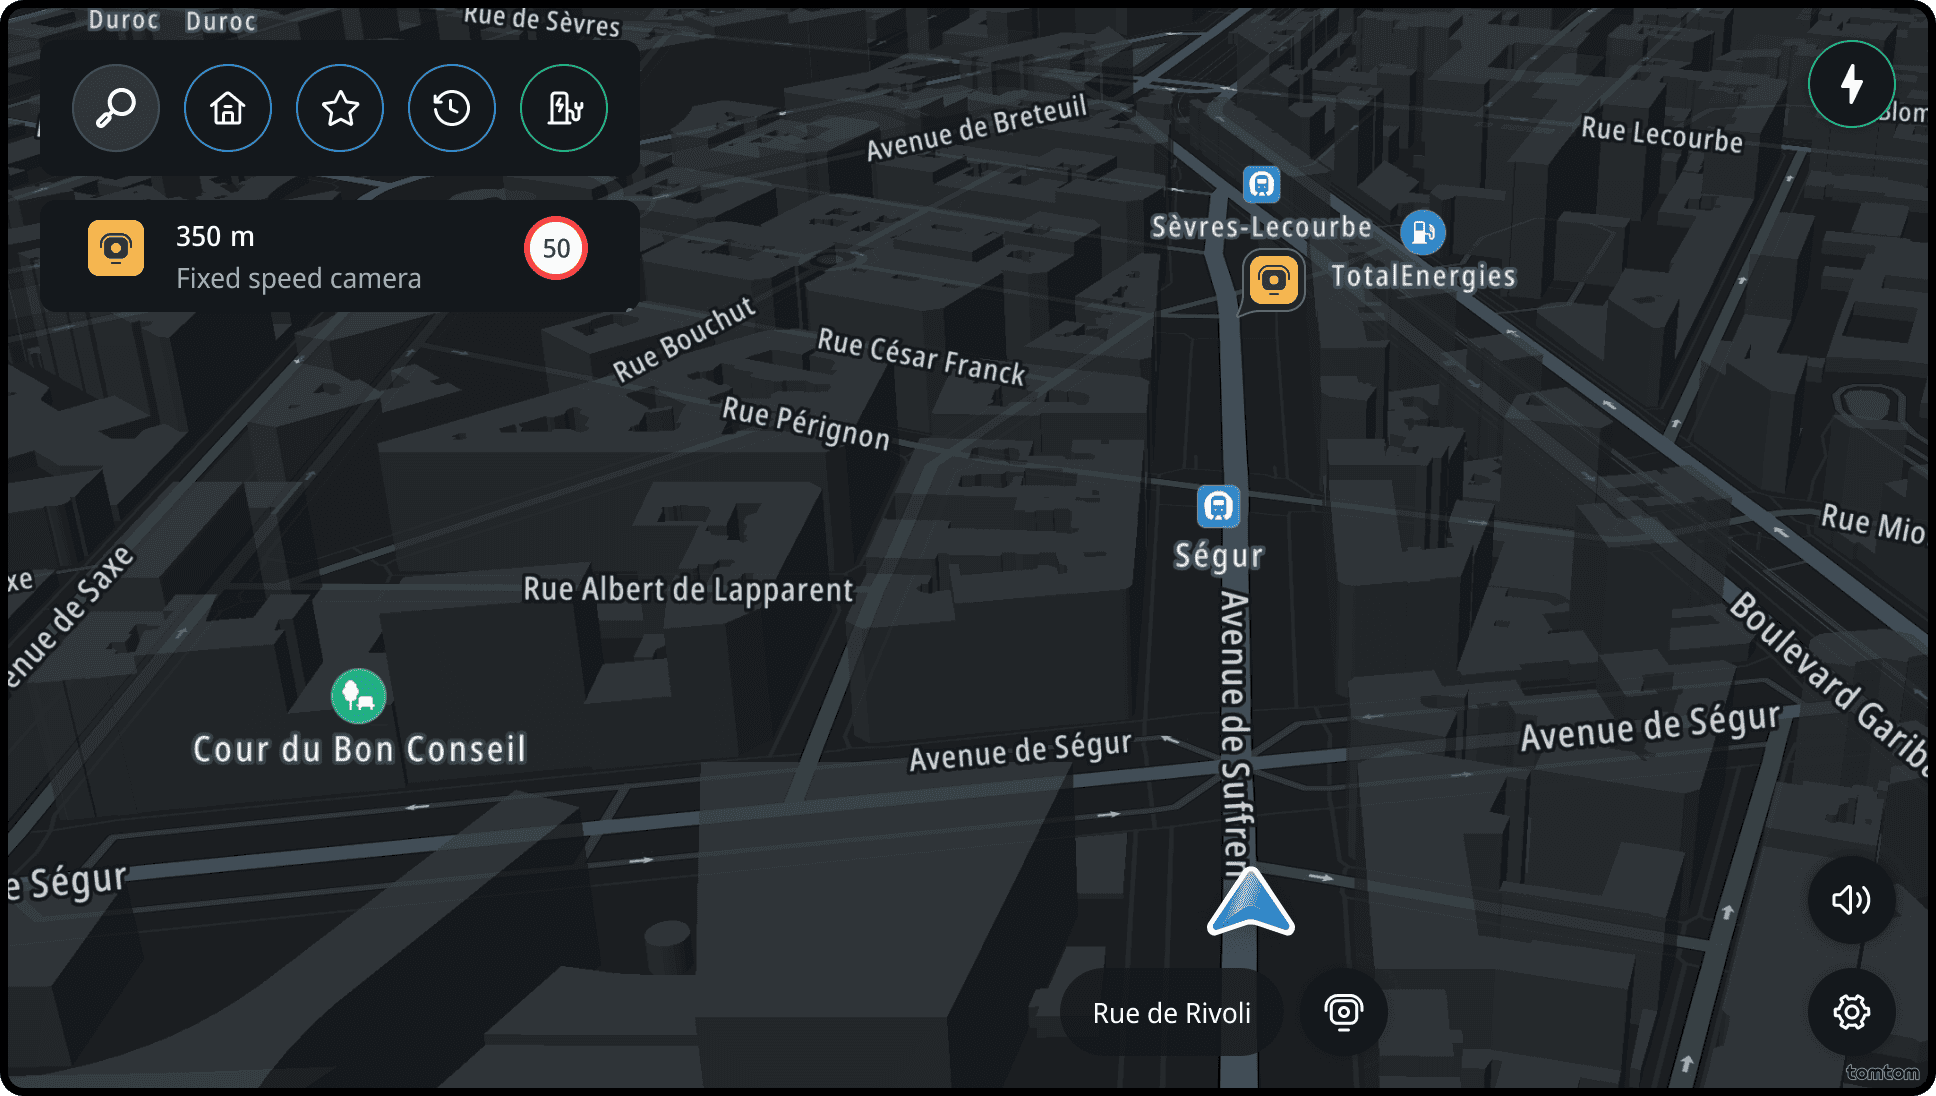Screen dimensions: 1936x1096
Task: Tap the Home destination icon
Action: (228, 108)
